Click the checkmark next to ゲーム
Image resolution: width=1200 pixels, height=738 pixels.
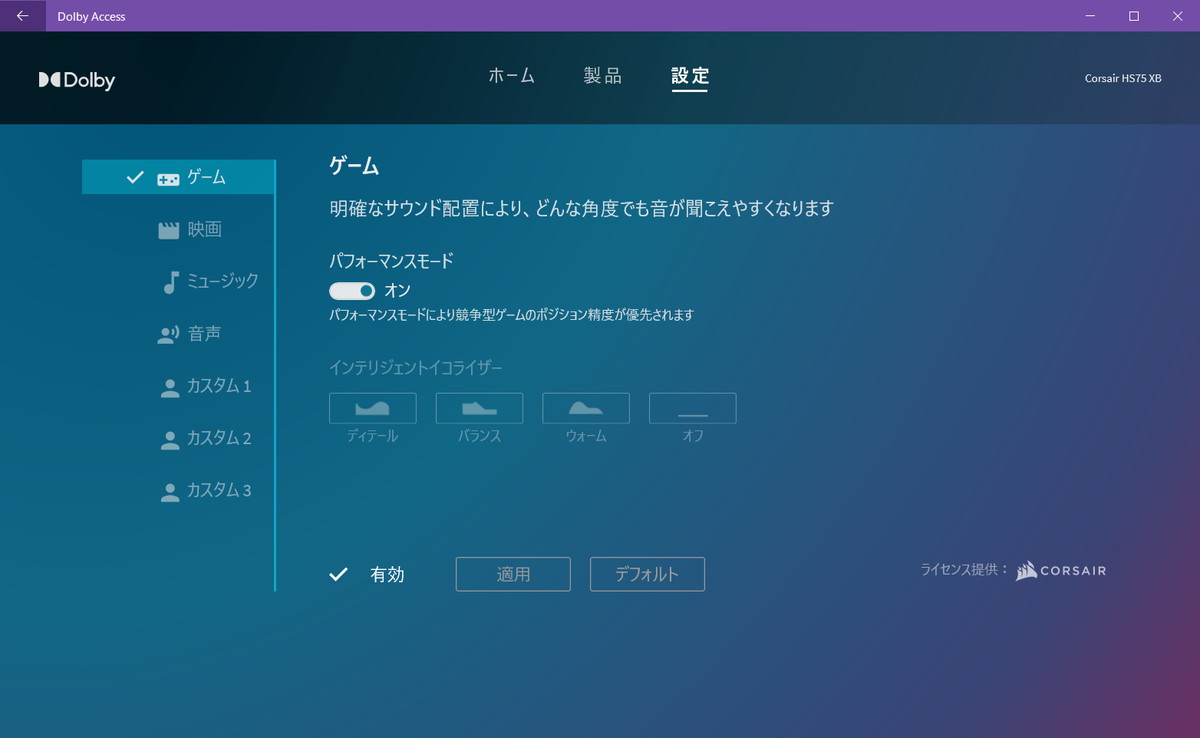click(x=135, y=177)
